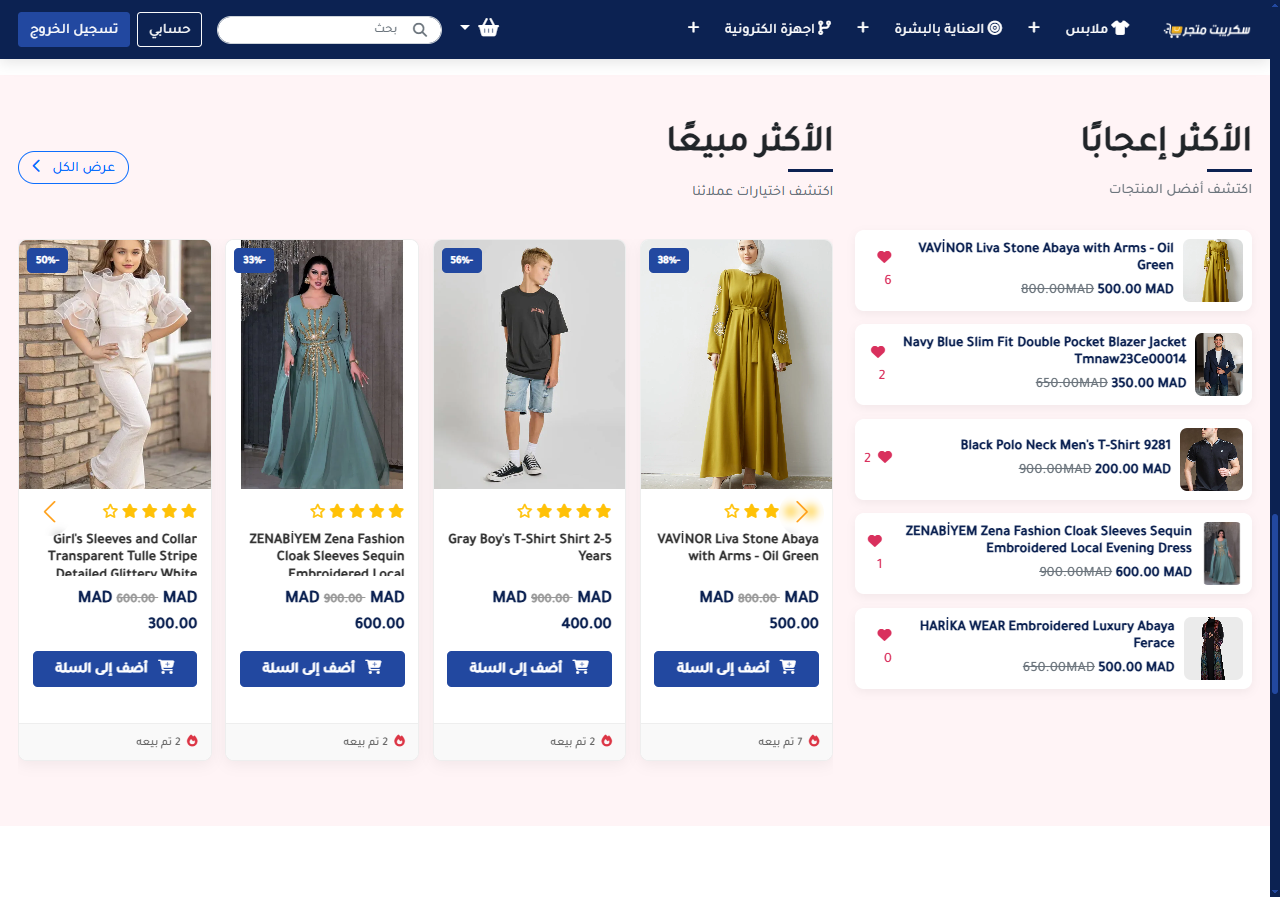Click the empty star on ZENABİYEM cloak rating

coord(318,512)
